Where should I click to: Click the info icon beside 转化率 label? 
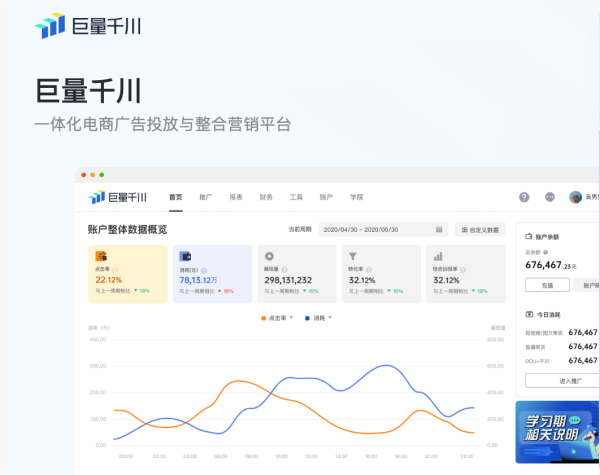point(369,269)
